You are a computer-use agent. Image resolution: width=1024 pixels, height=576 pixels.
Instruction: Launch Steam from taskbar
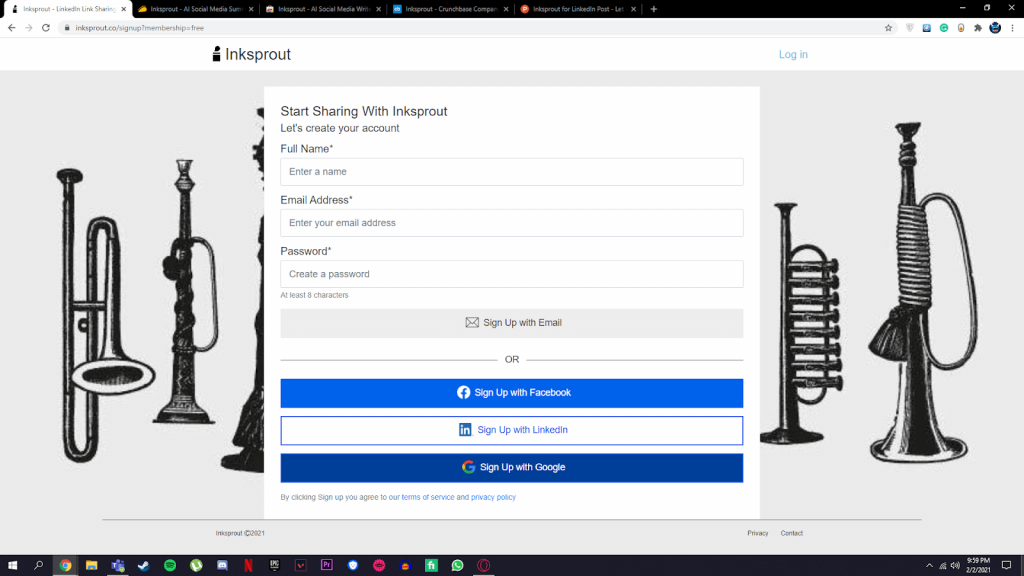(144, 566)
